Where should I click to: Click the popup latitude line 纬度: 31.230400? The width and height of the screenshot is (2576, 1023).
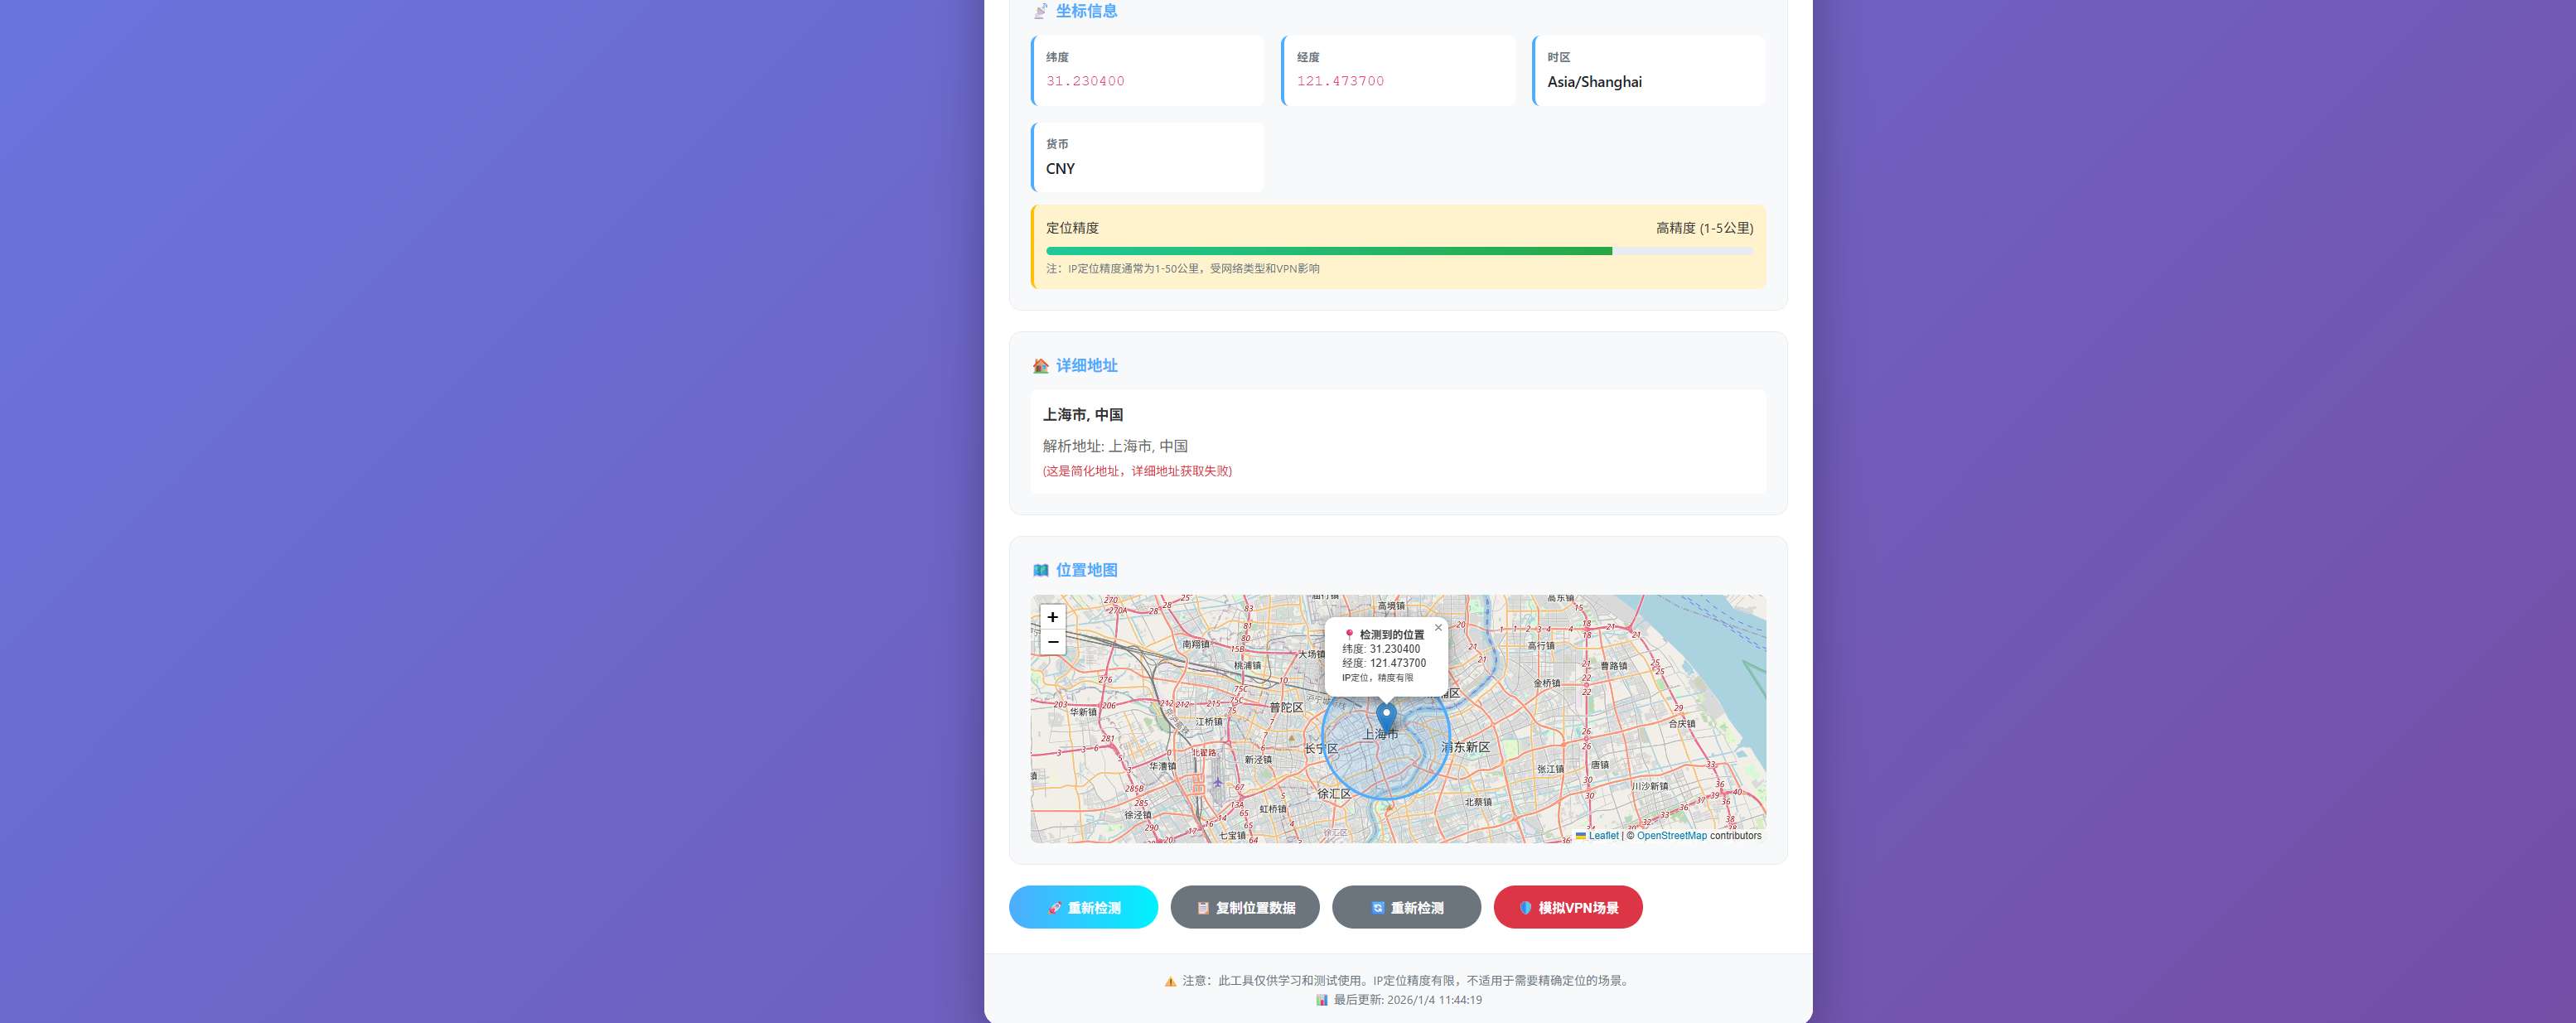(1381, 649)
